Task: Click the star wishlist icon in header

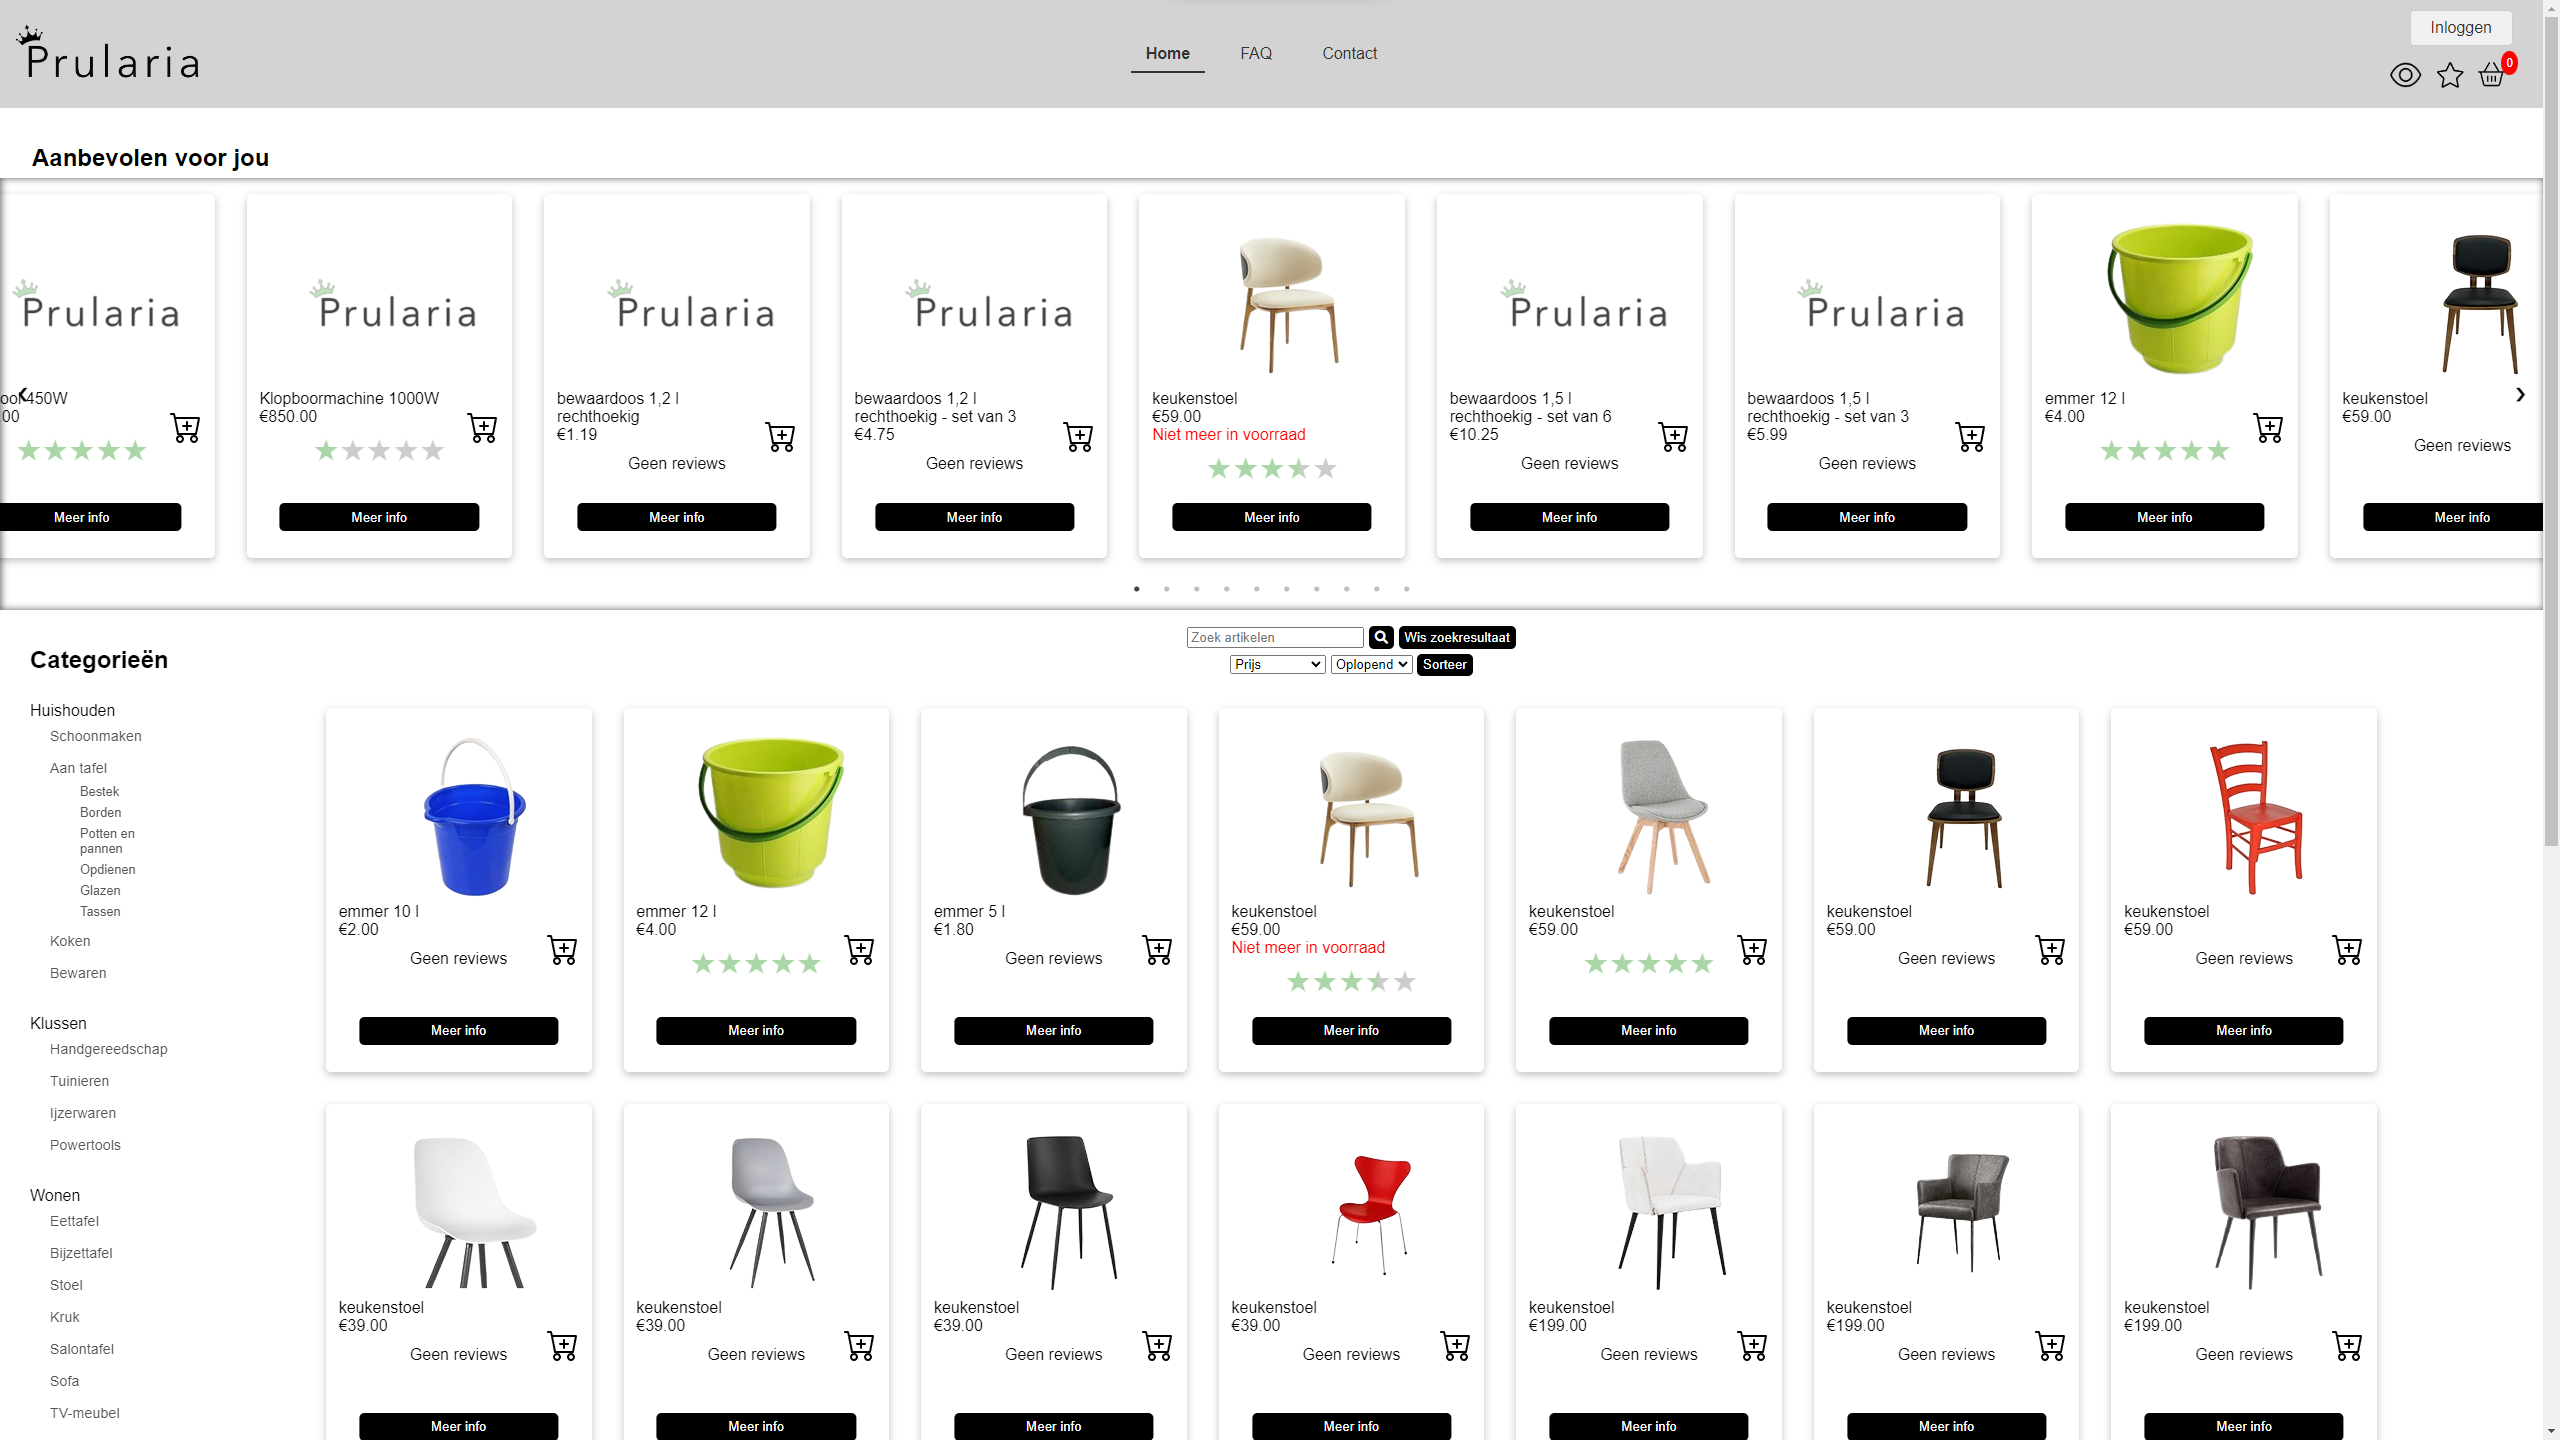Action: click(2449, 75)
